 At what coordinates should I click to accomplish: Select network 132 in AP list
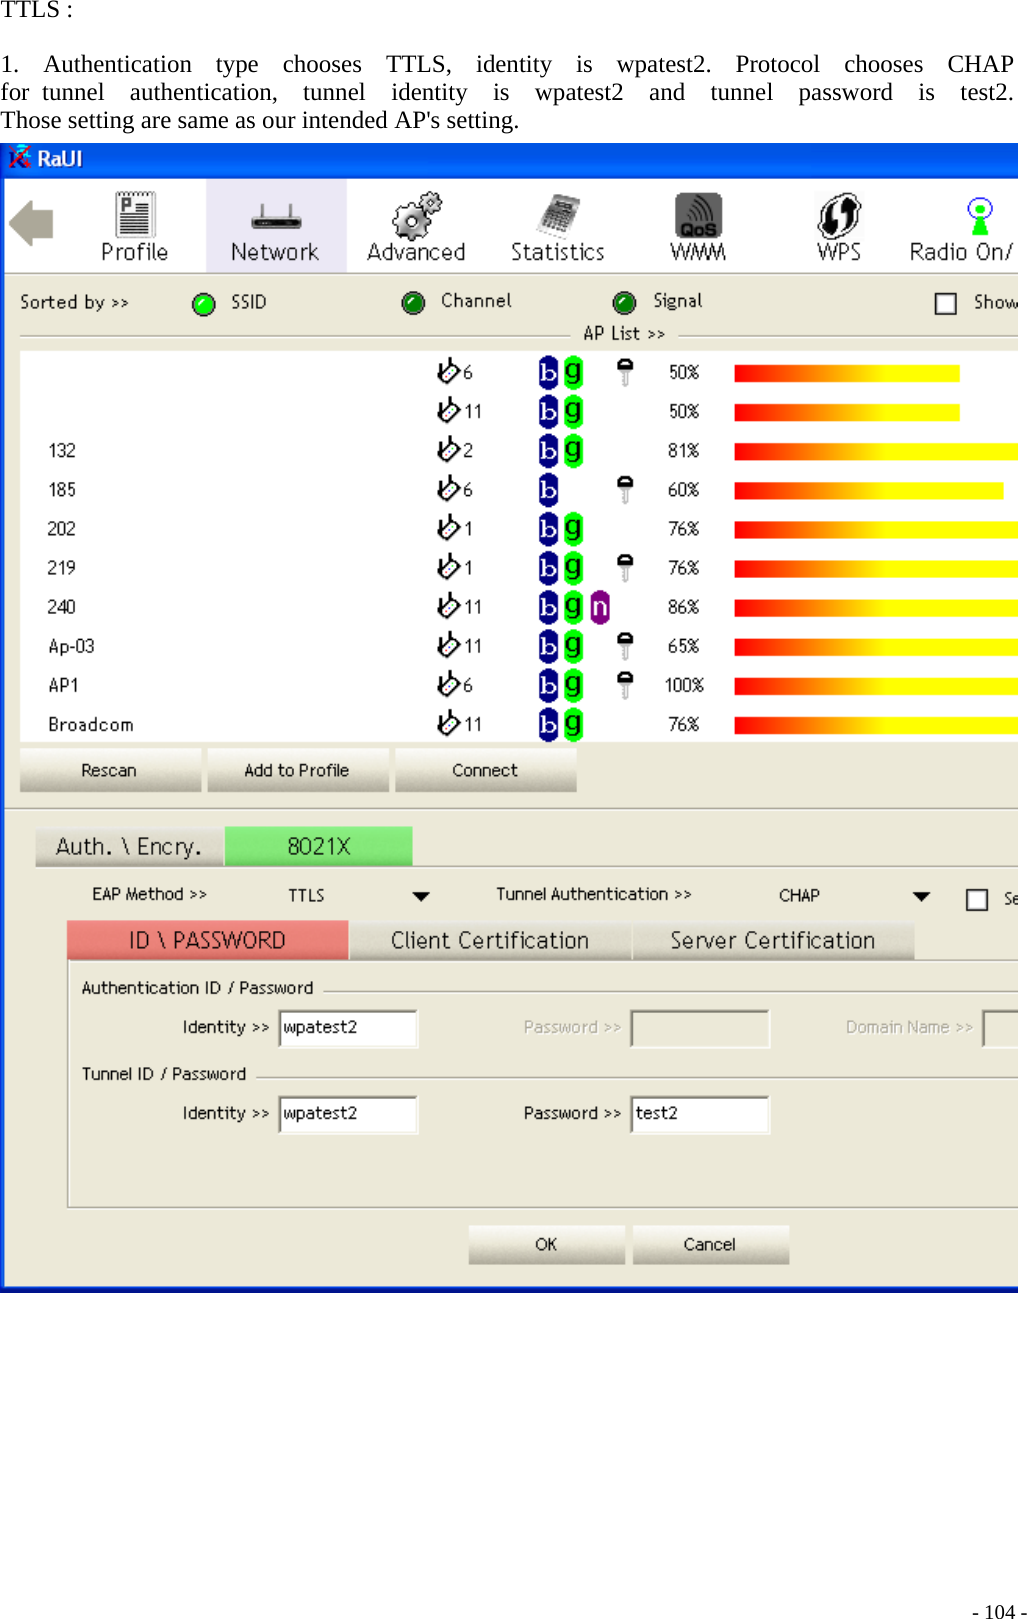pos(518,450)
